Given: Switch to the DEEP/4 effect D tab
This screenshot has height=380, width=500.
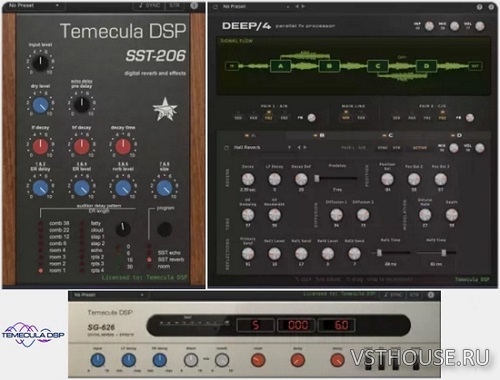Looking at the screenshot, I should 456,135.
